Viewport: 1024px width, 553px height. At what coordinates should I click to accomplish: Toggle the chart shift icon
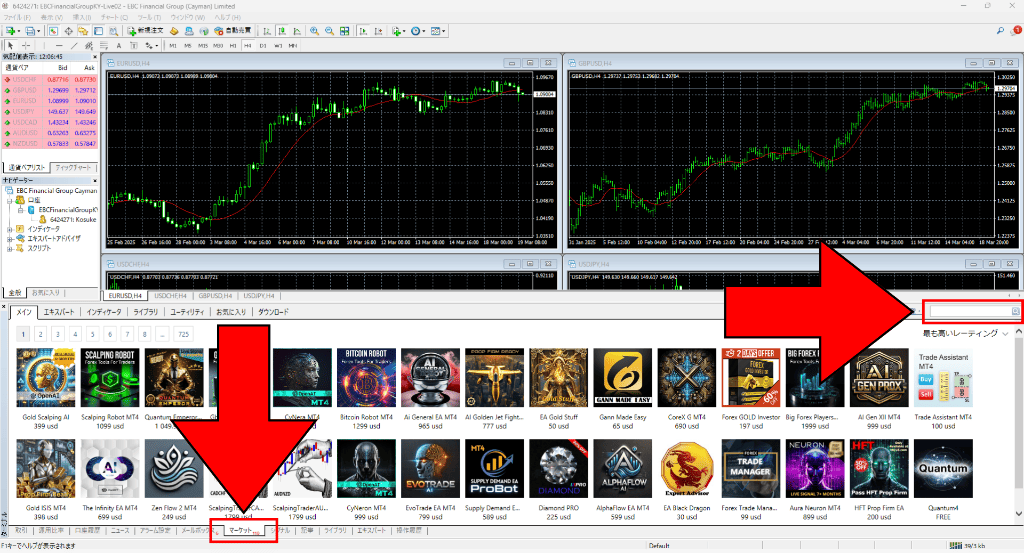pos(378,31)
